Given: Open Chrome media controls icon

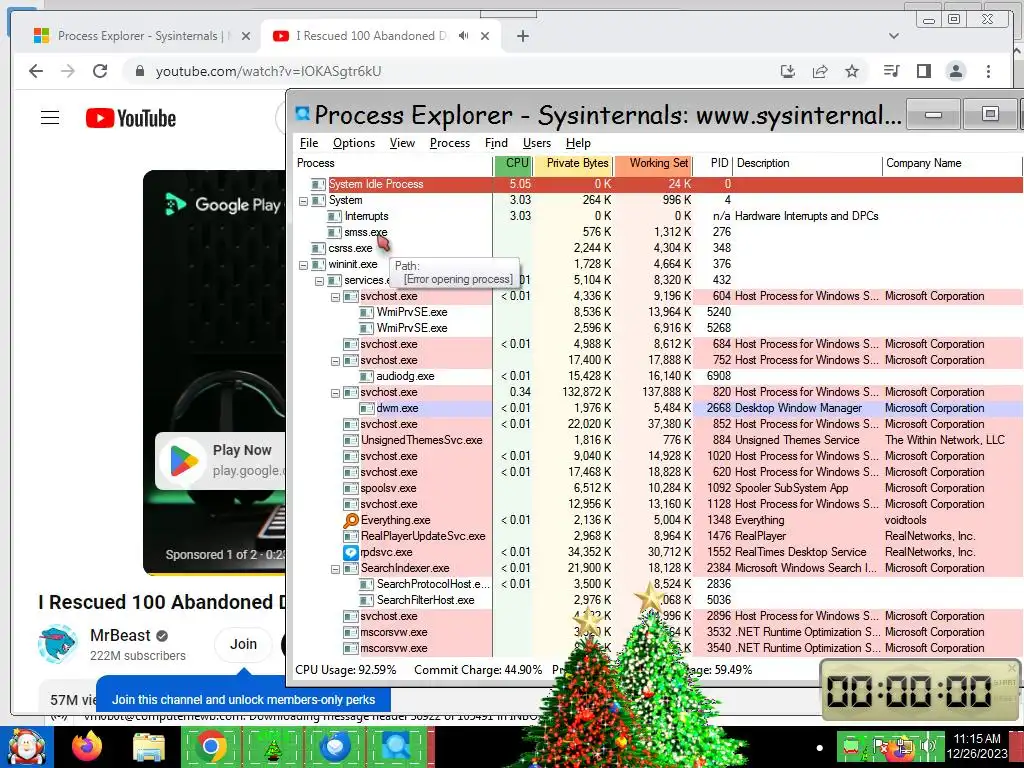Looking at the screenshot, I should coord(891,71).
